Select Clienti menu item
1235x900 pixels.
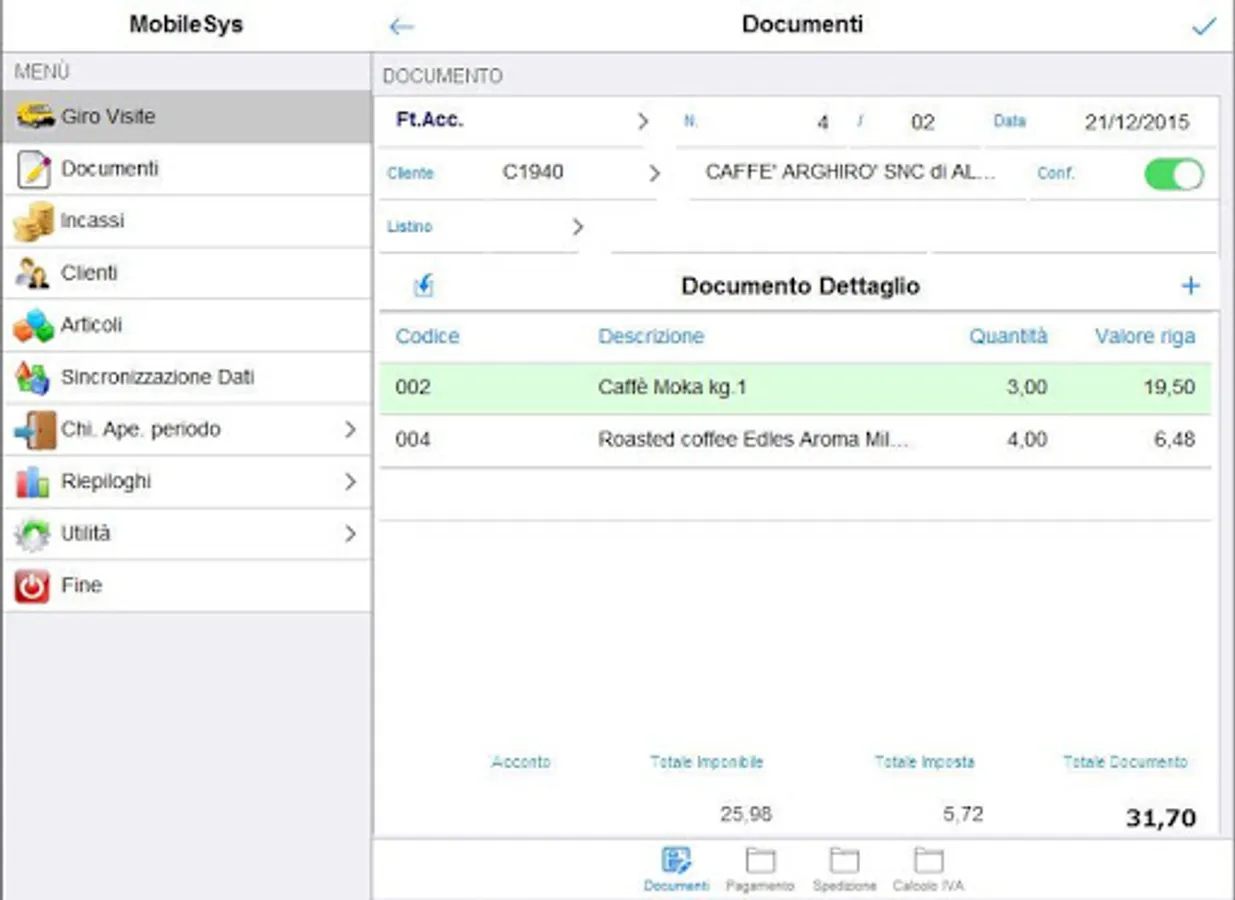click(x=187, y=273)
